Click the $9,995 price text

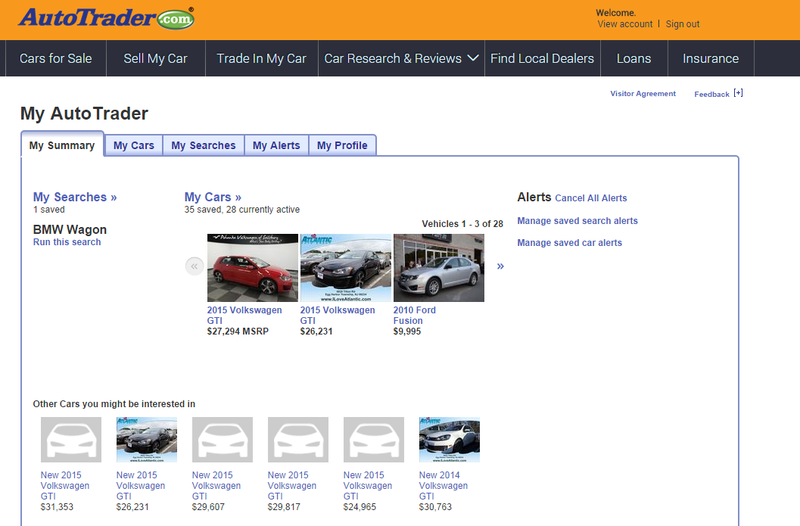point(407,331)
